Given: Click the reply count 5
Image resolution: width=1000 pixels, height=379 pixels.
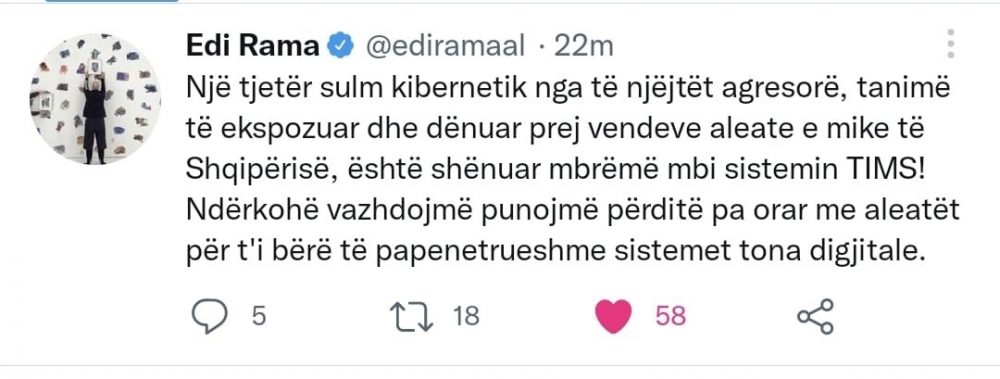Looking at the screenshot, I should coord(258,316).
